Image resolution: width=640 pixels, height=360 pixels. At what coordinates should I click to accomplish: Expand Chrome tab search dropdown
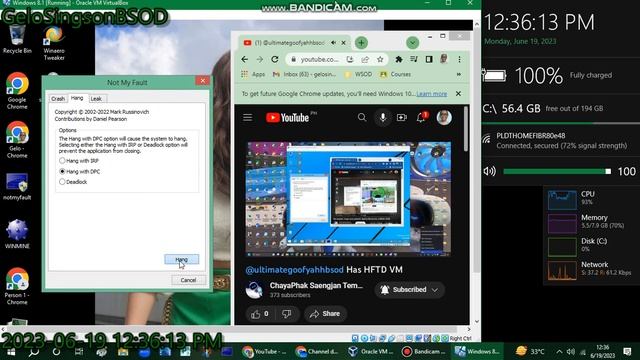(413, 42)
